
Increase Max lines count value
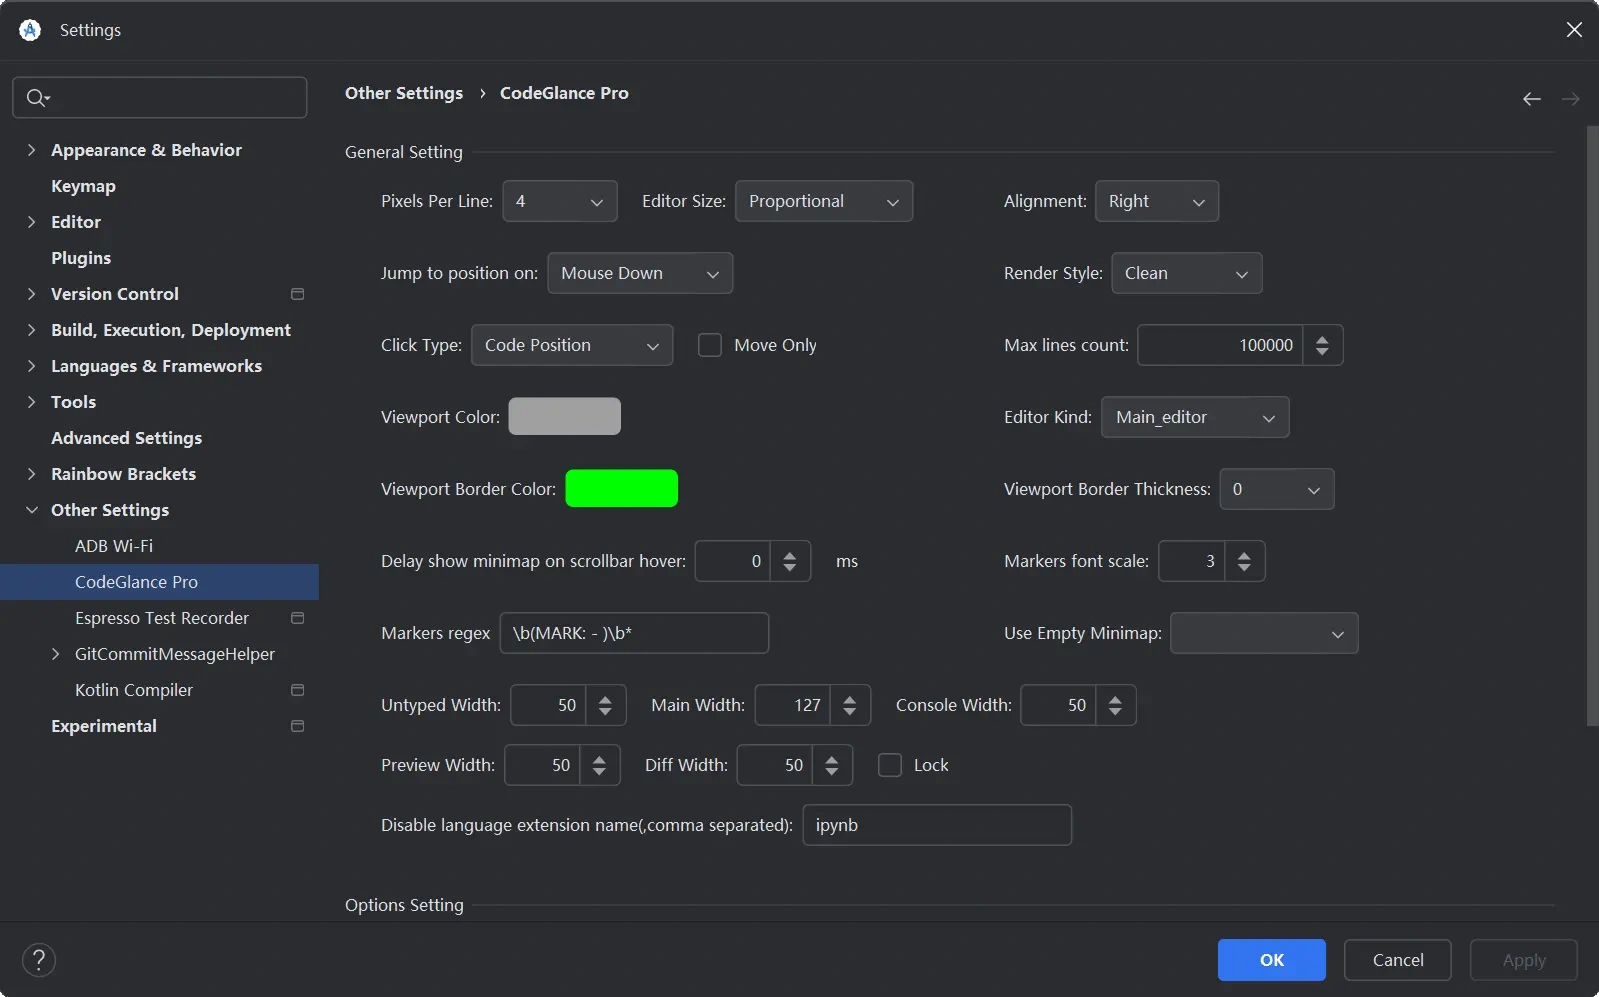(x=1322, y=338)
